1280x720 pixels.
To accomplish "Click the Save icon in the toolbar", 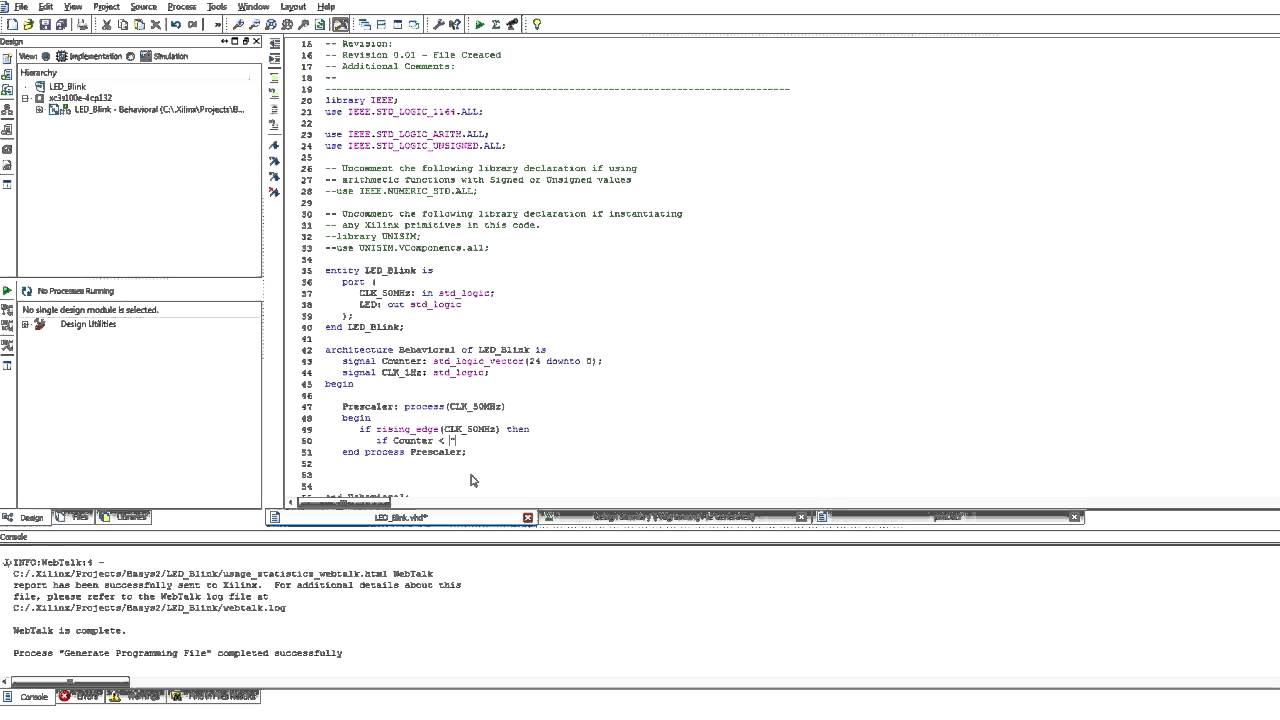I will (x=45, y=24).
